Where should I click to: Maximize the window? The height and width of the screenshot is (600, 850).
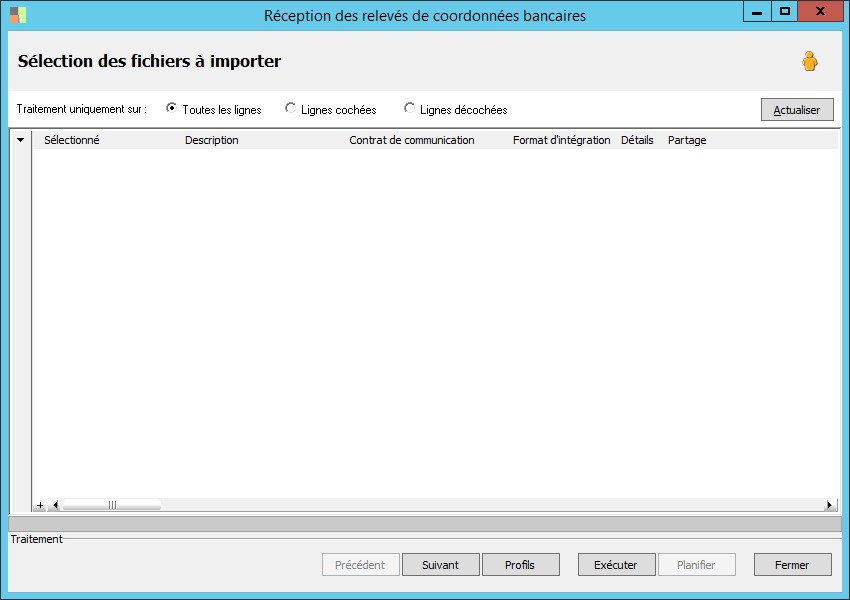pos(784,11)
